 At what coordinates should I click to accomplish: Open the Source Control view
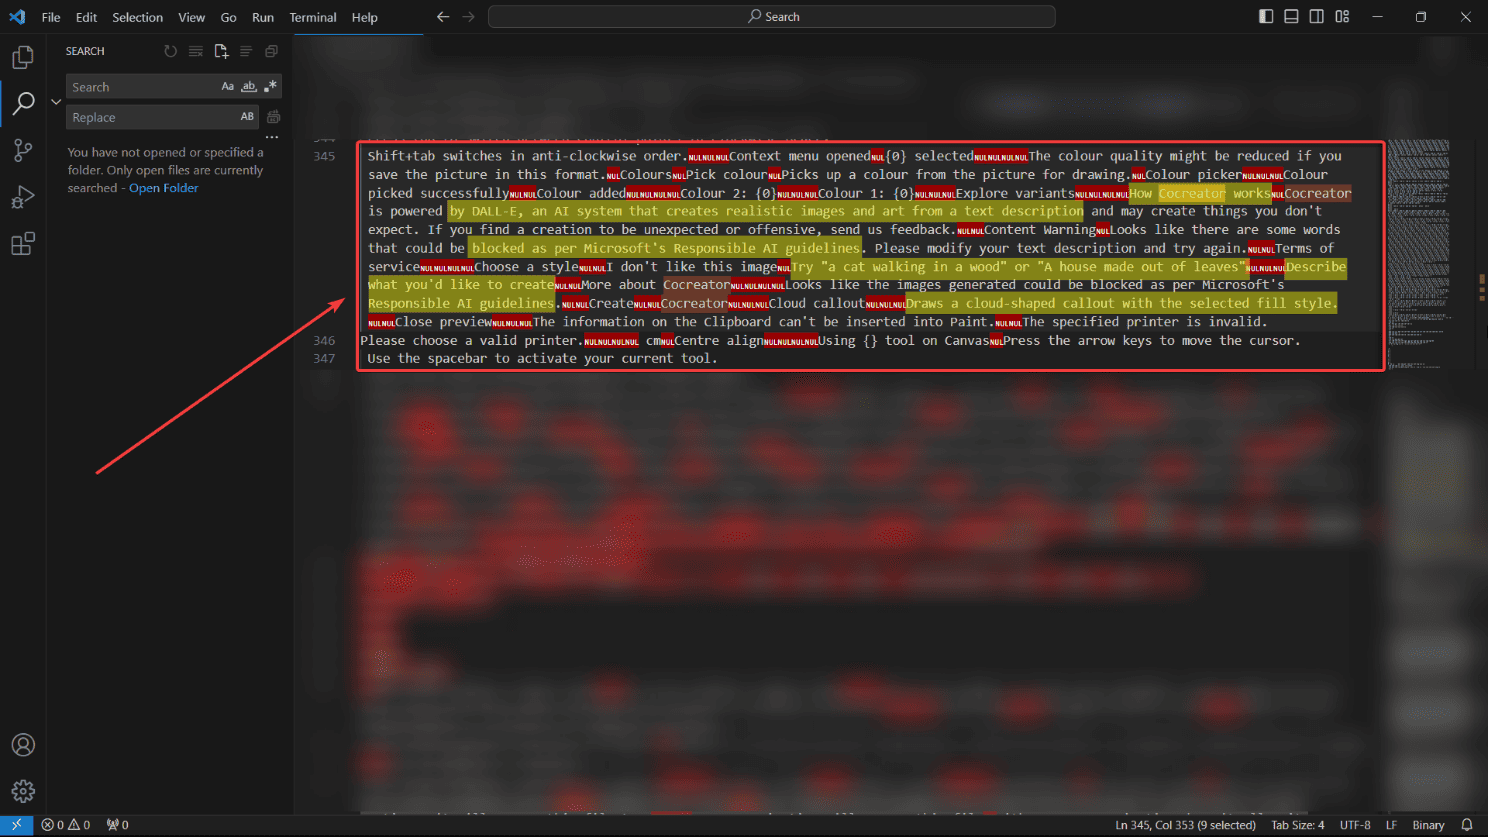point(23,150)
